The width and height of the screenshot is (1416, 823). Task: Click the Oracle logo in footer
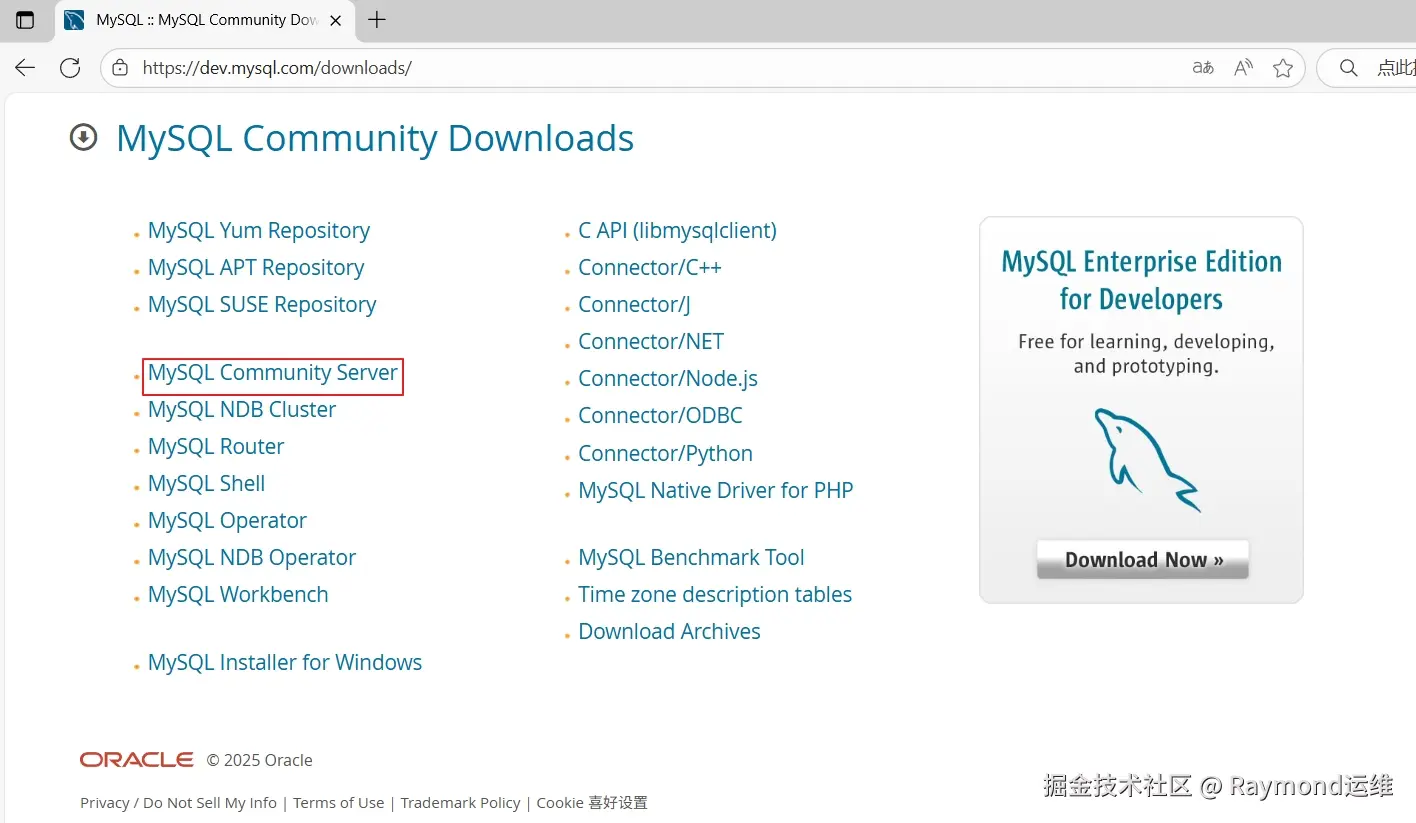coord(137,760)
